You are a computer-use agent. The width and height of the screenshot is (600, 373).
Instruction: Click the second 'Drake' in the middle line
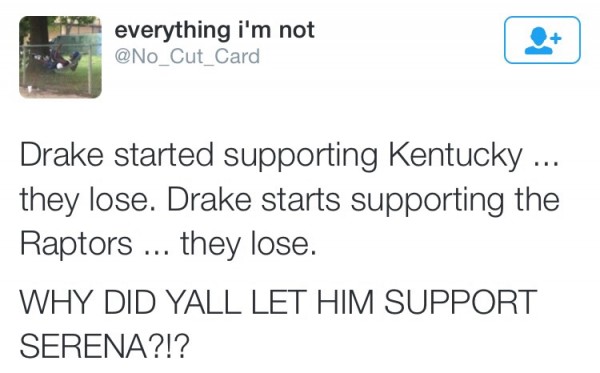(209, 199)
